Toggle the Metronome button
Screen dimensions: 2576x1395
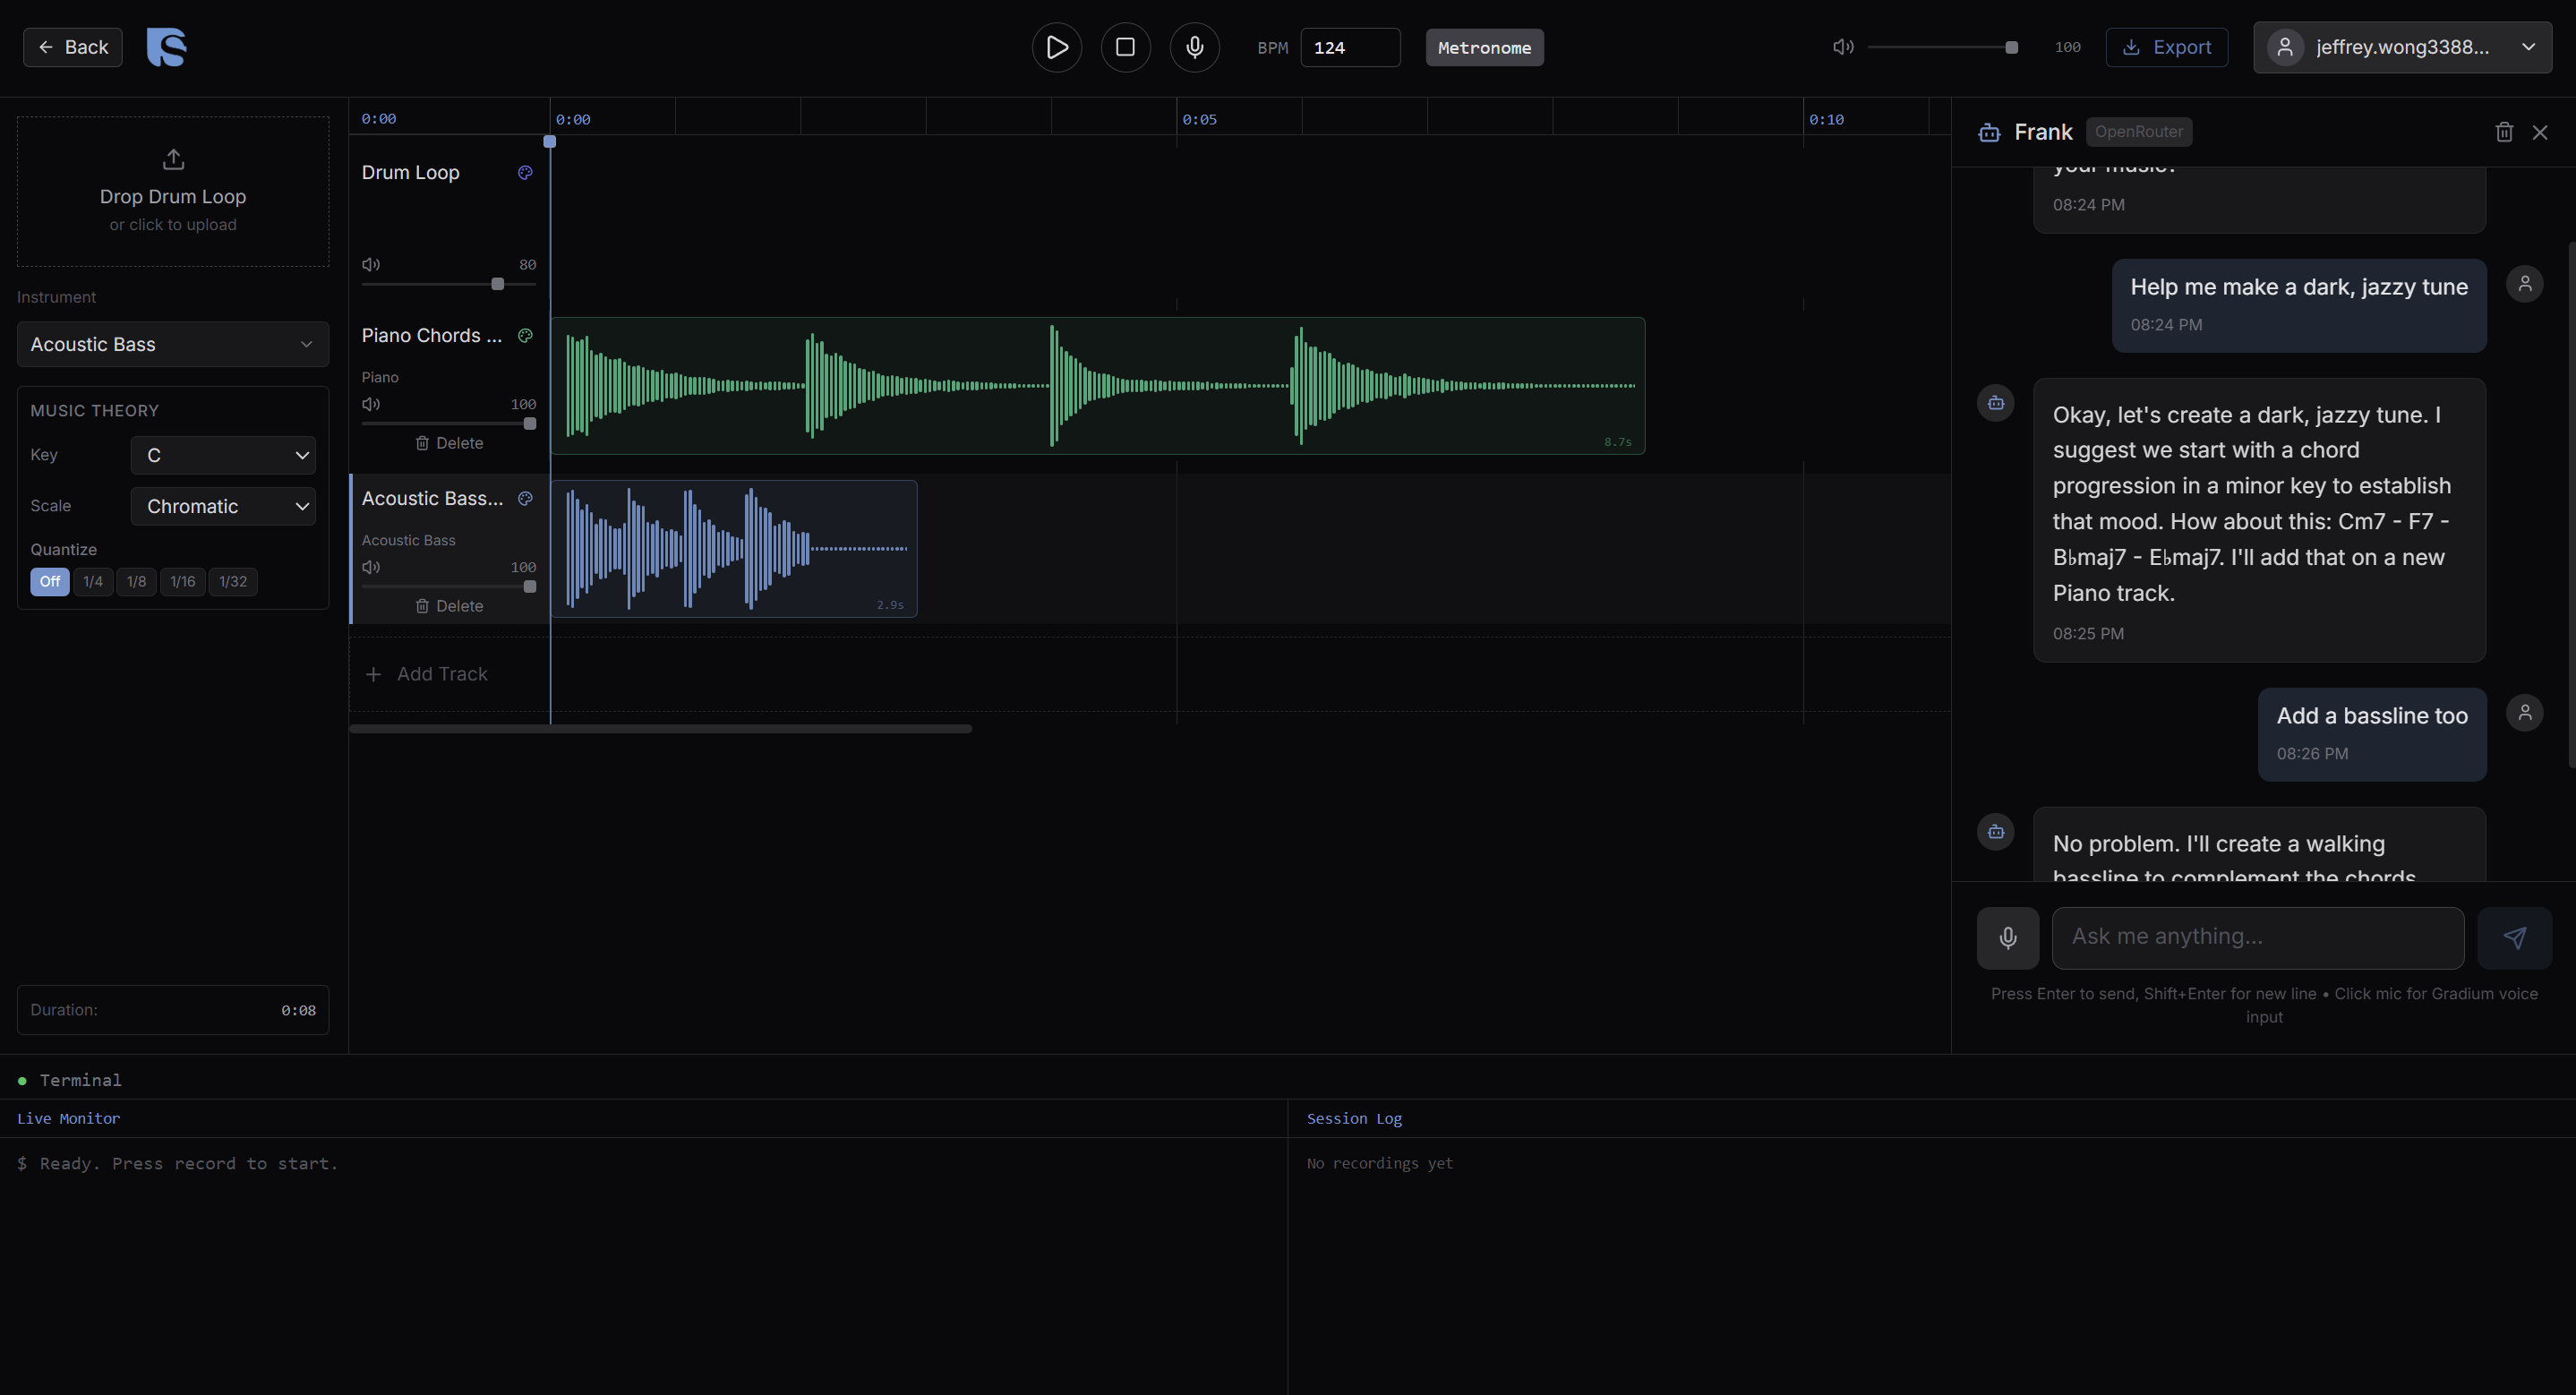coord(1484,48)
